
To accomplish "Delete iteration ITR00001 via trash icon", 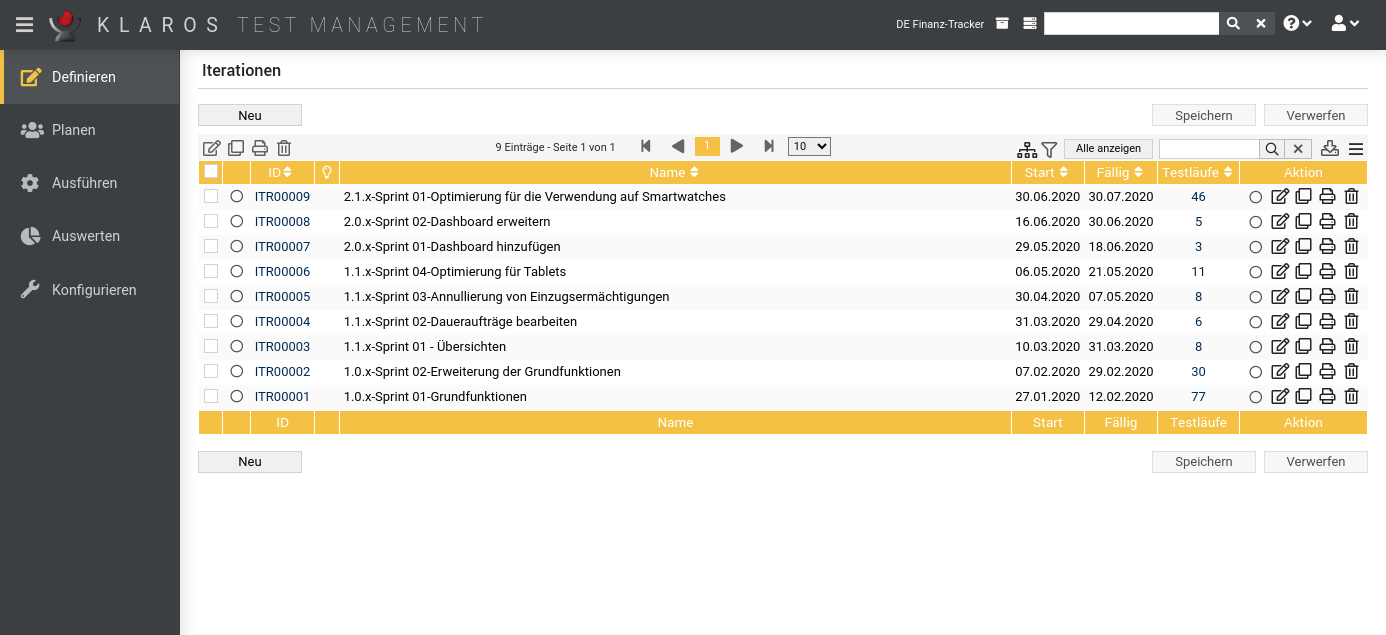I will pyautogui.click(x=1351, y=396).
